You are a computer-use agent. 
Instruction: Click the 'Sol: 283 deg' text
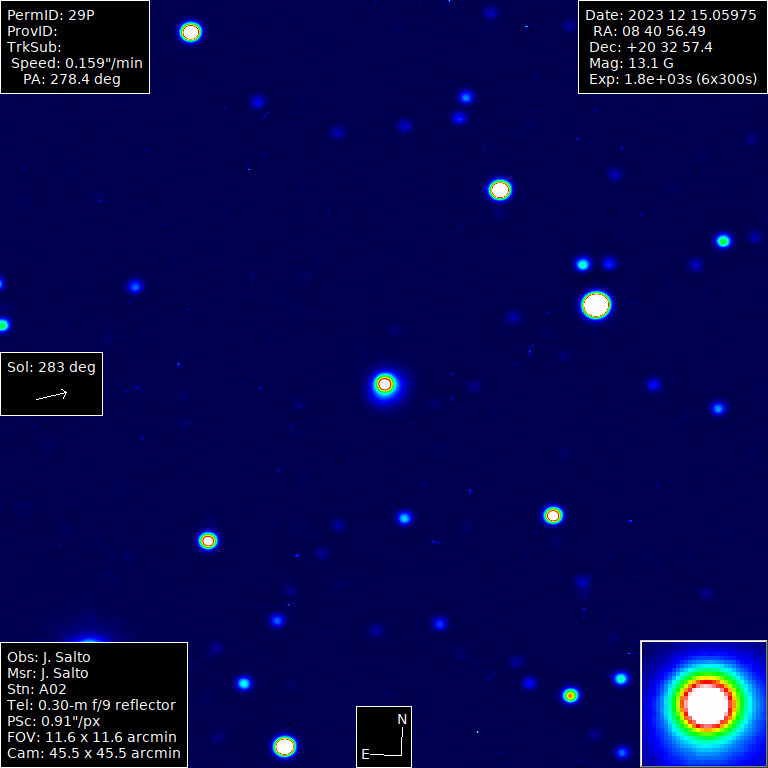[x=51, y=367]
